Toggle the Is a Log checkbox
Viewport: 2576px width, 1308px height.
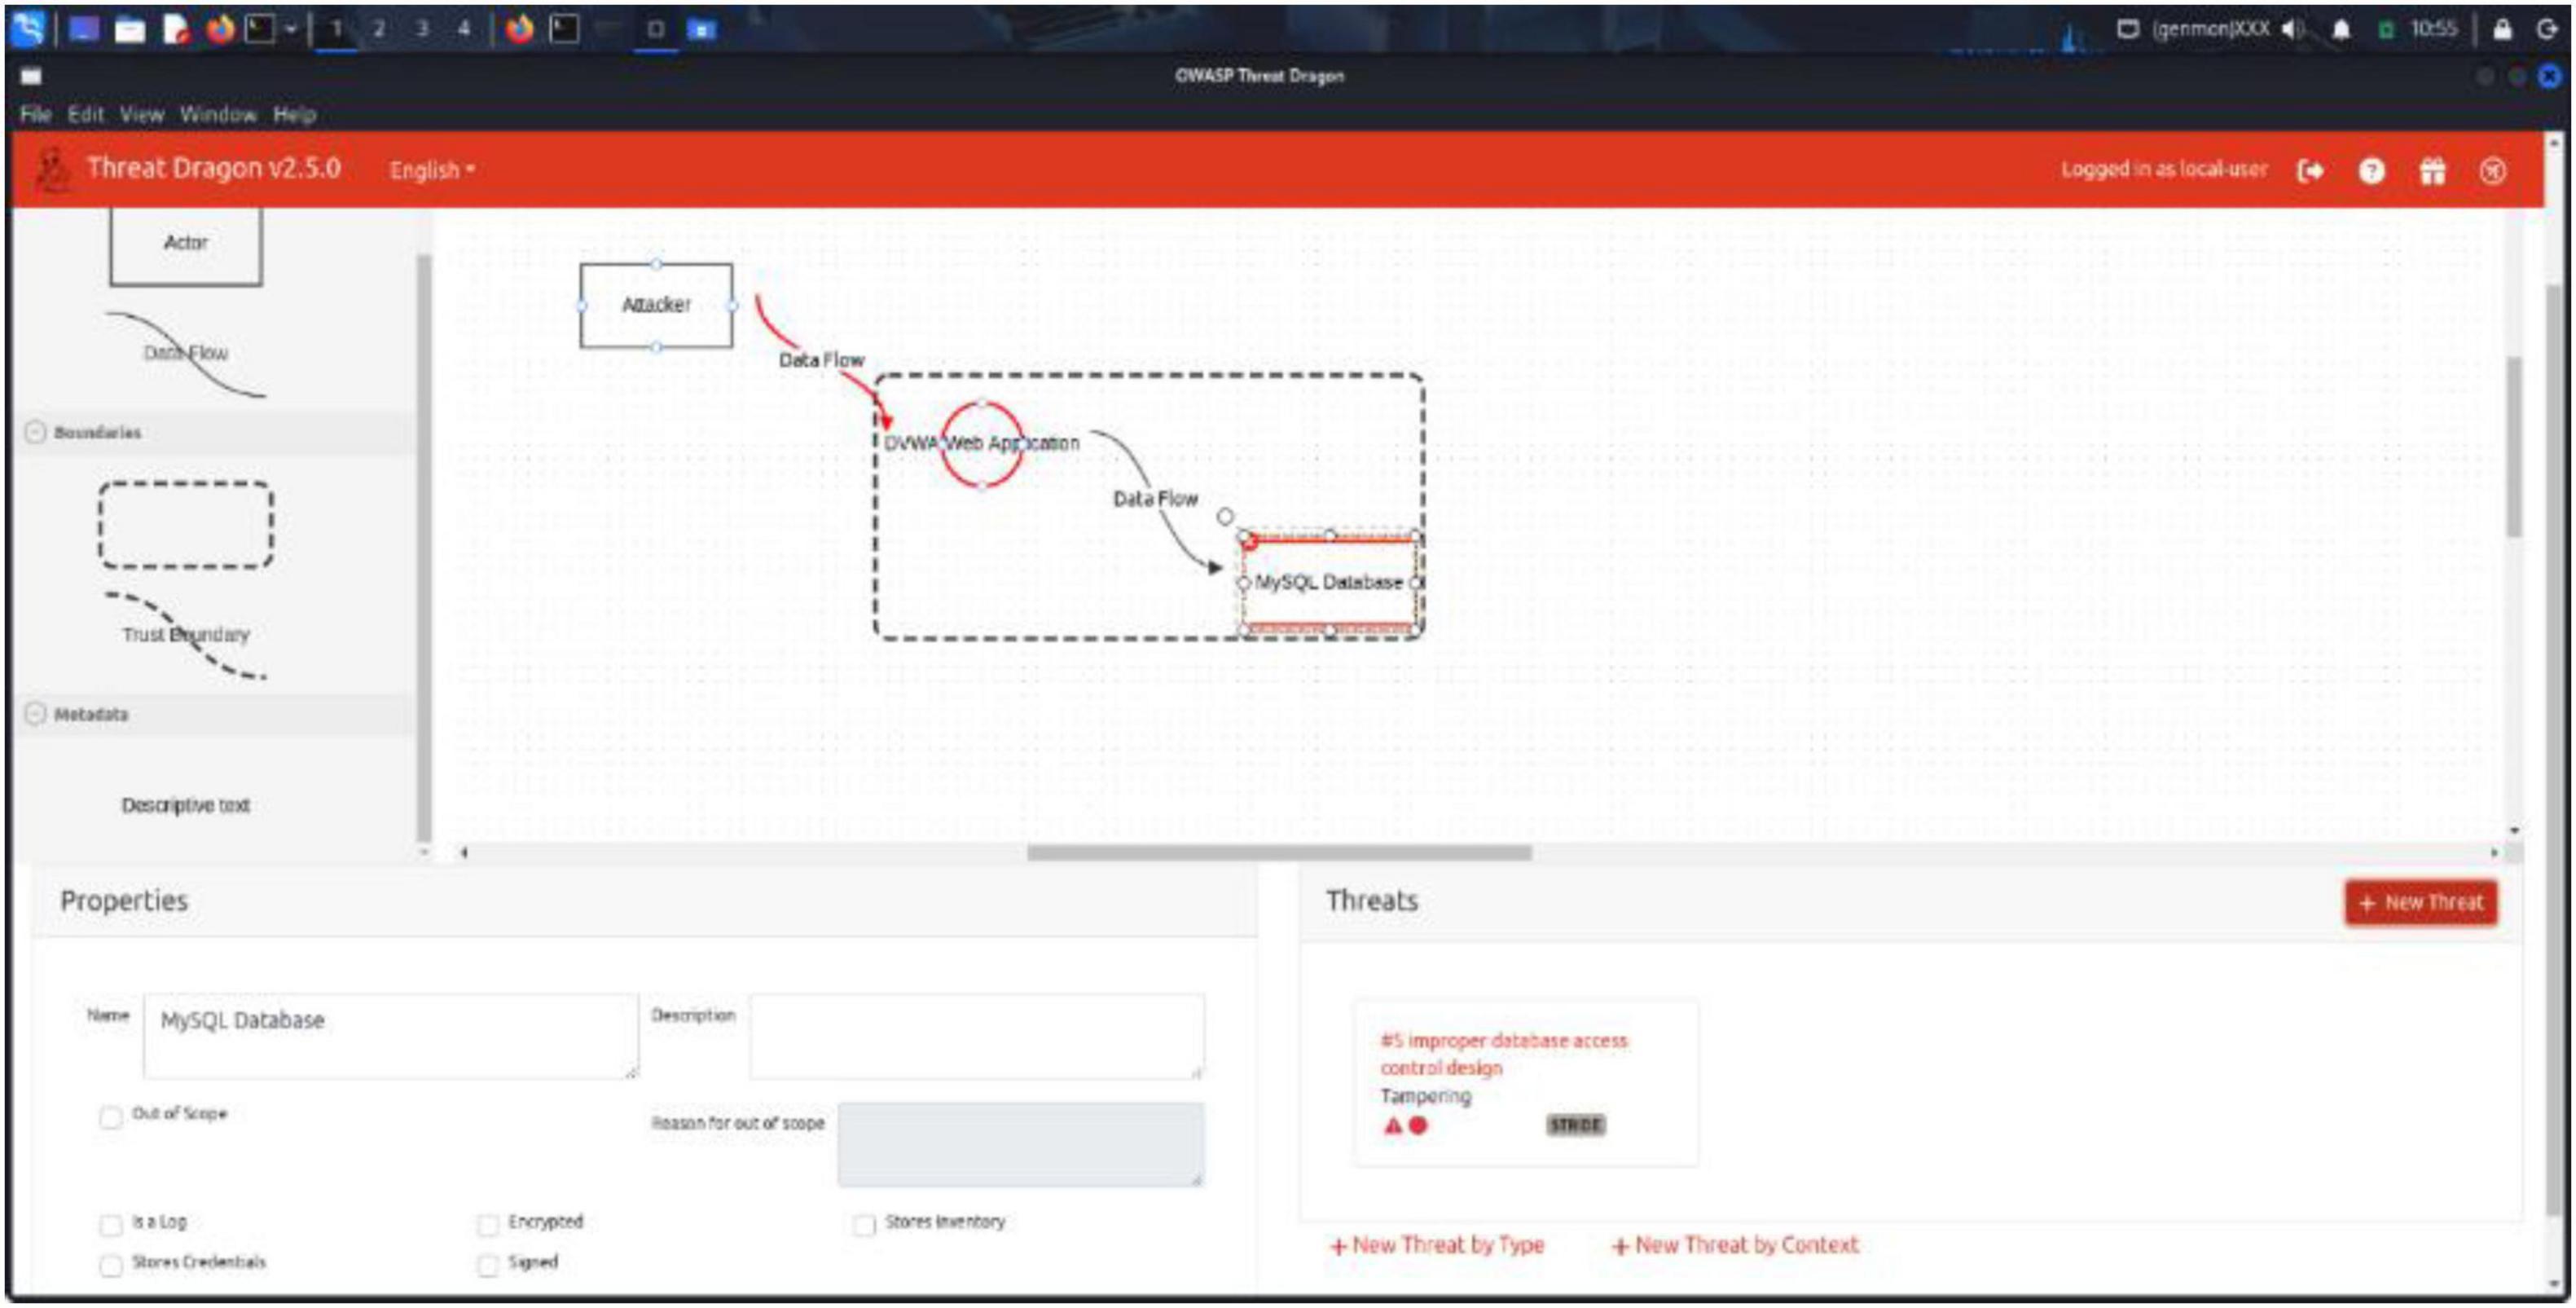point(111,1225)
